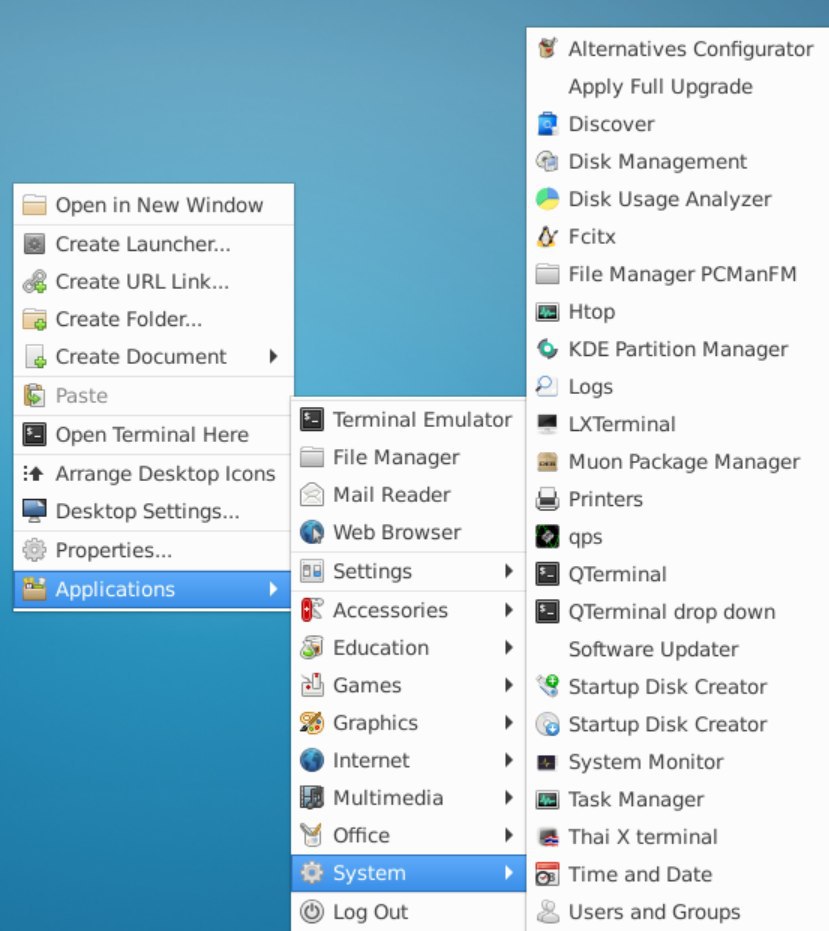This screenshot has height=931, width=829.
Task: Click the Fcitx penguin icon
Action: [547, 236]
